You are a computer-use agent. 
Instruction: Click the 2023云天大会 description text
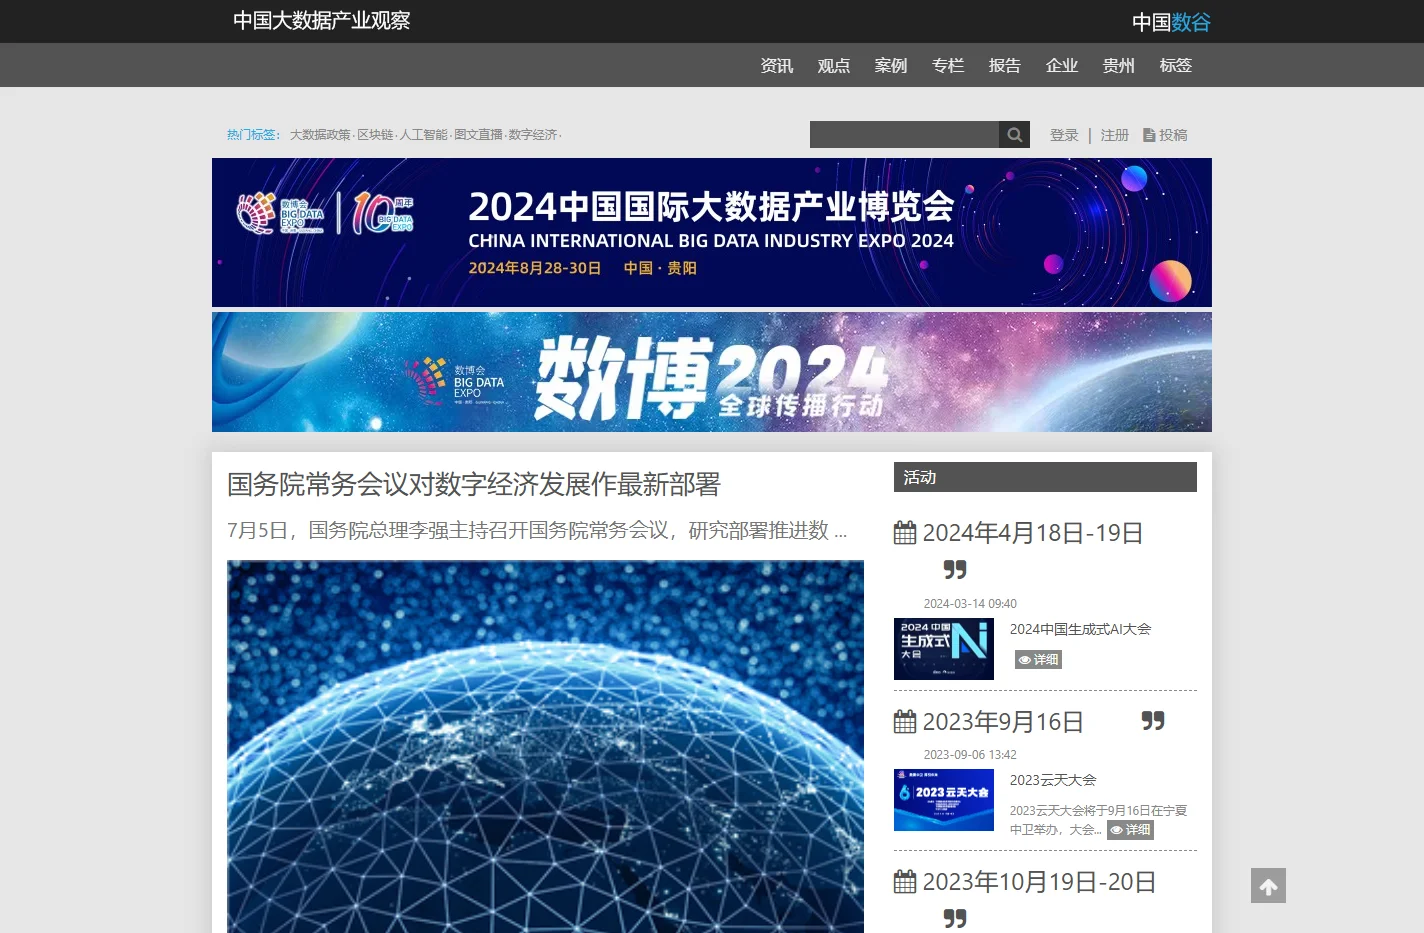[1098, 820]
